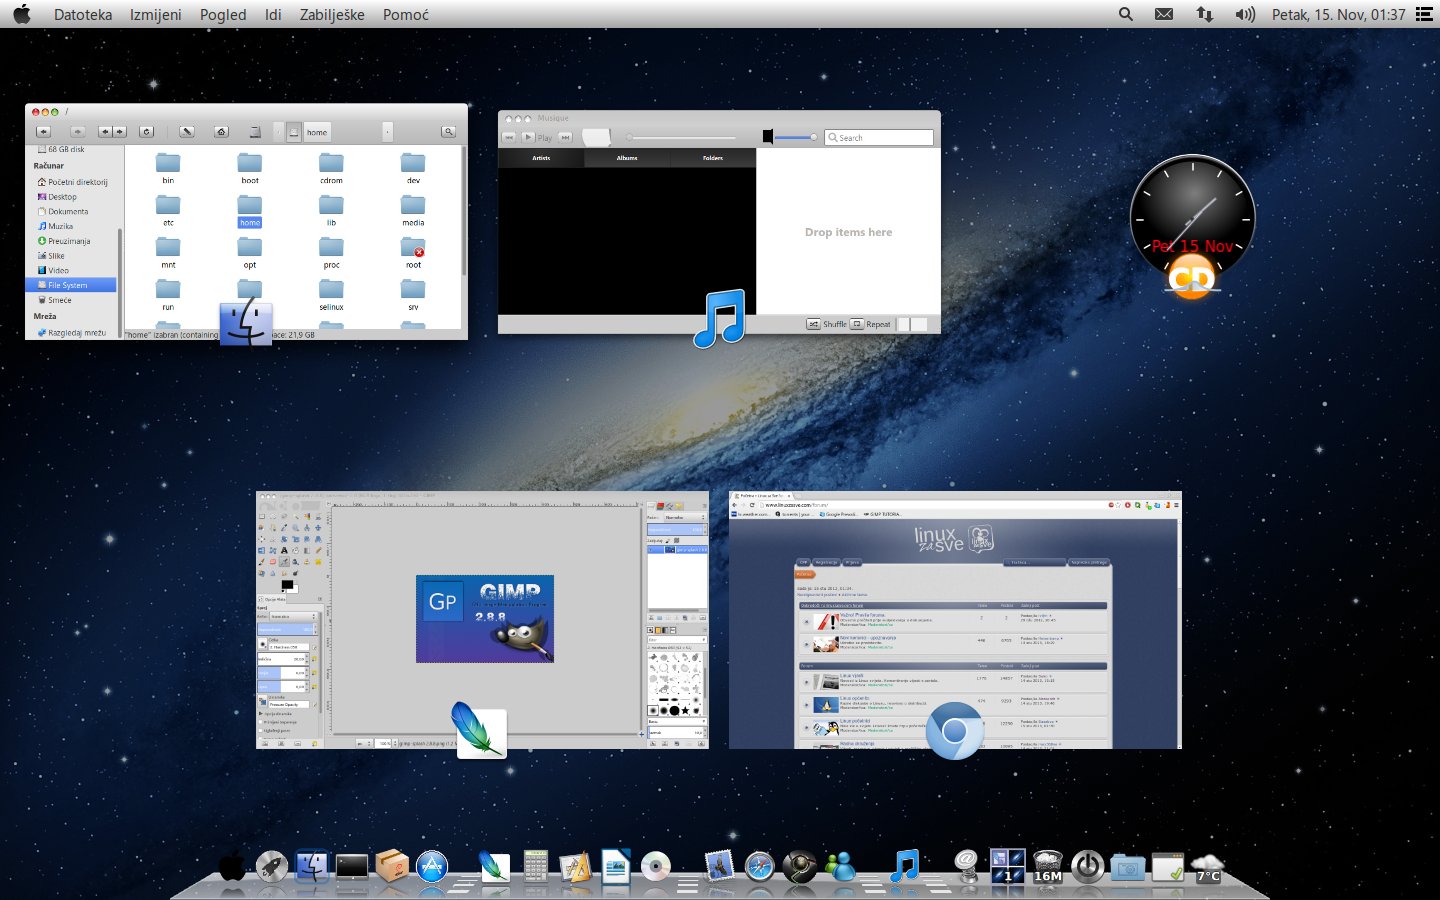Click the reload button in file manager toolbar
1440x900 pixels.
146,132
